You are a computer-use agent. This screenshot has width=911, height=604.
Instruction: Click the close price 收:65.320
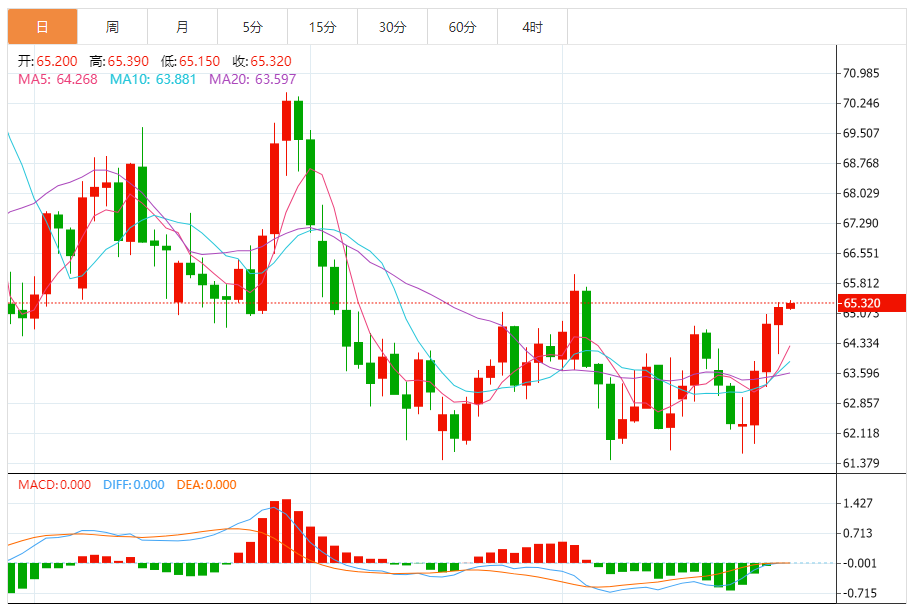[x=262, y=61]
